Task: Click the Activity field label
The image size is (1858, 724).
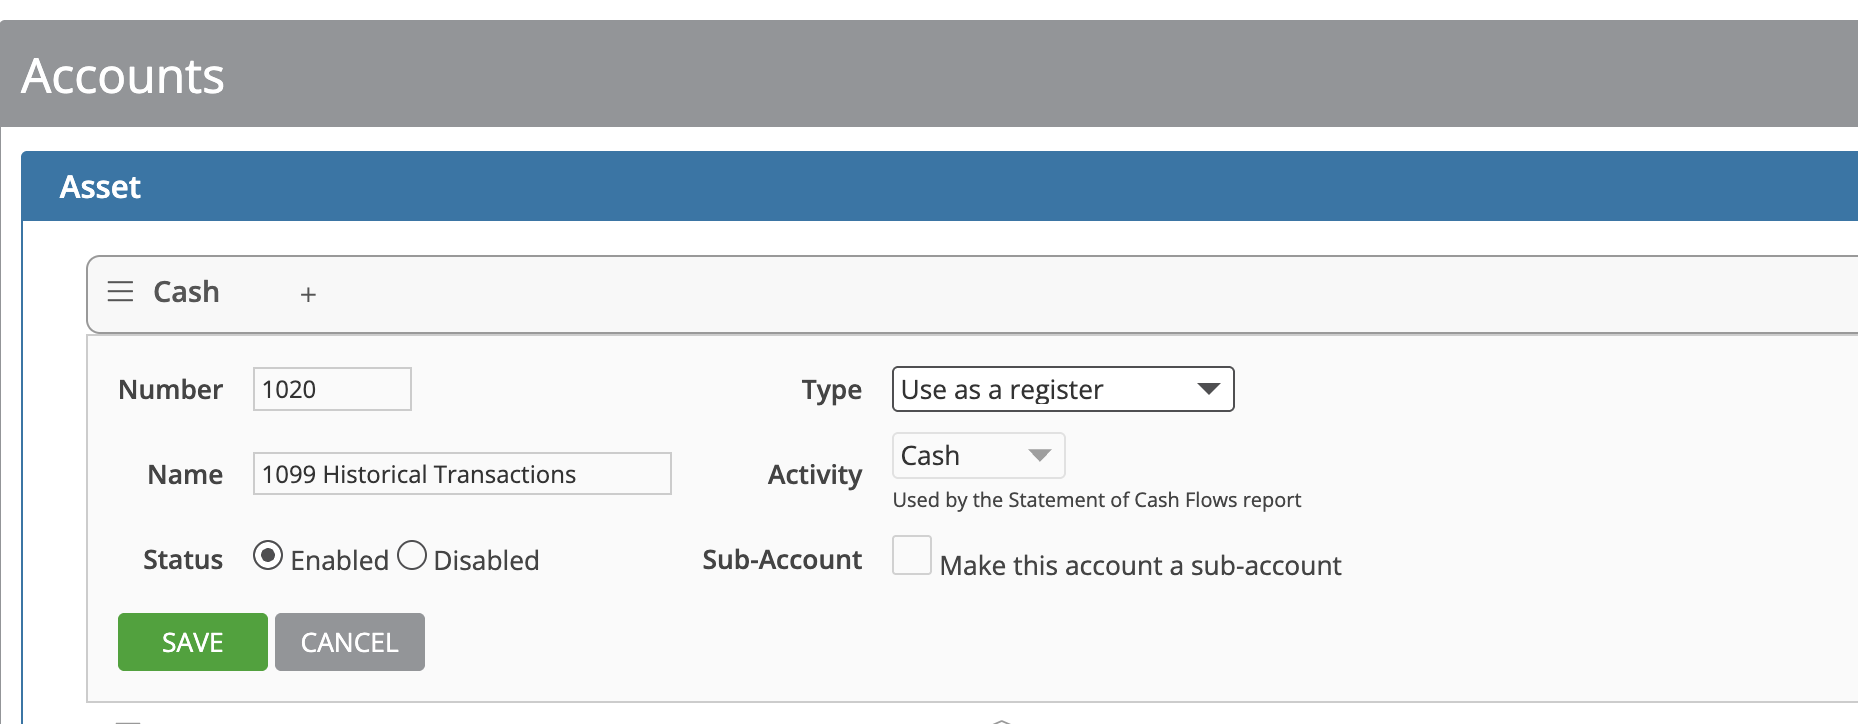Action: (815, 475)
